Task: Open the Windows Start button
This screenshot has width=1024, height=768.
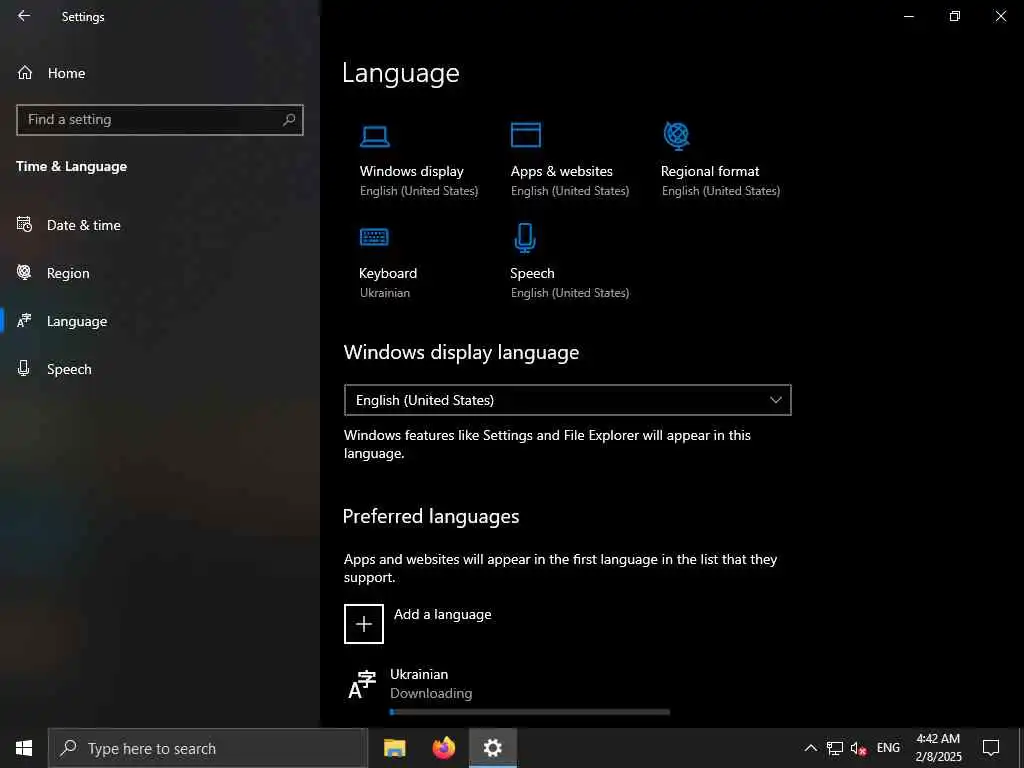Action: [x=24, y=748]
